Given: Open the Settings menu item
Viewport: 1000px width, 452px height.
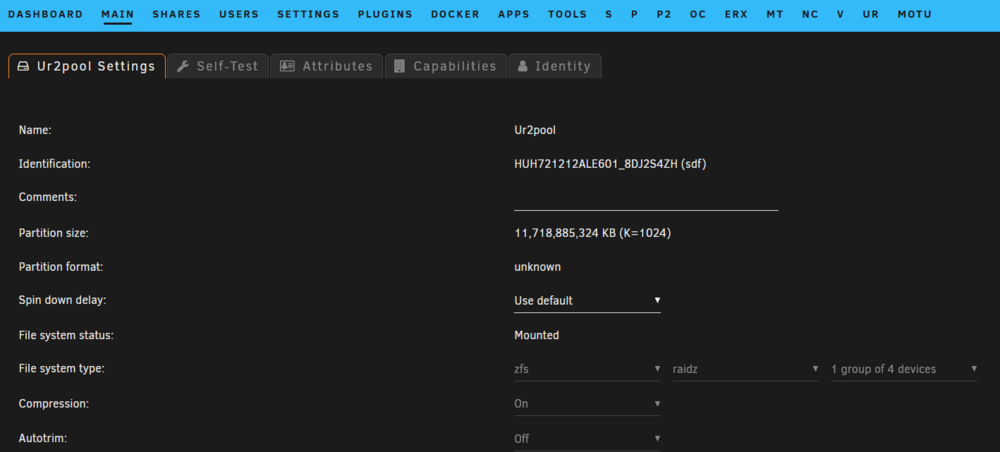Looking at the screenshot, I should (x=308, y=14).
